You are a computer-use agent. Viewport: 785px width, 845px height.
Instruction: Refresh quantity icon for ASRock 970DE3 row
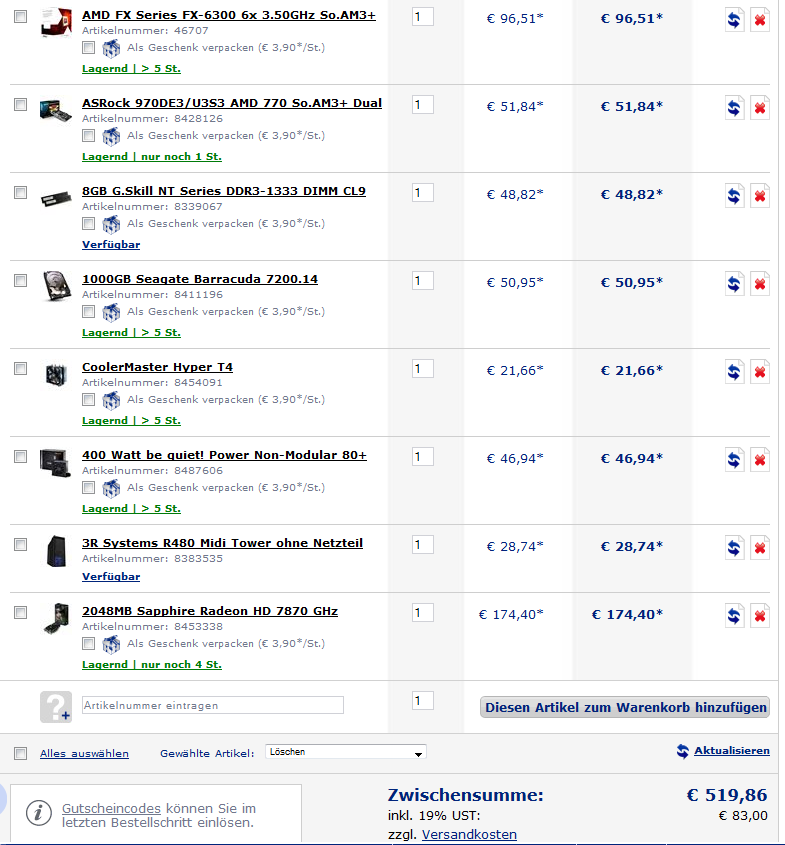(x=734, y=108)
